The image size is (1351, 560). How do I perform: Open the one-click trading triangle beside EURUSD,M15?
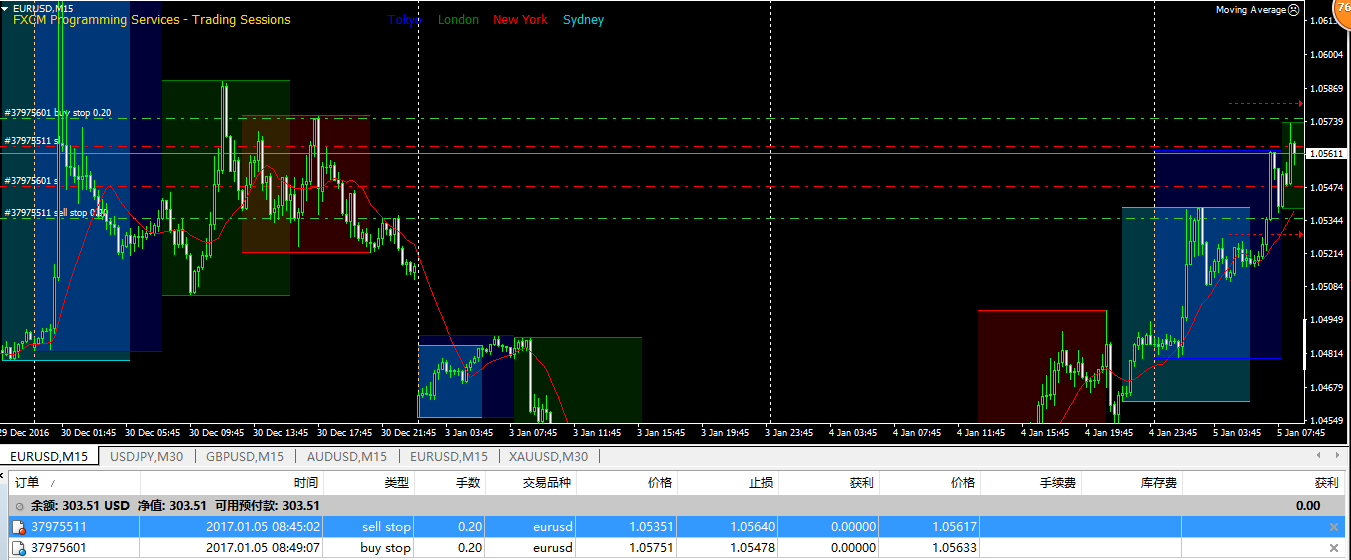point(6,8)
